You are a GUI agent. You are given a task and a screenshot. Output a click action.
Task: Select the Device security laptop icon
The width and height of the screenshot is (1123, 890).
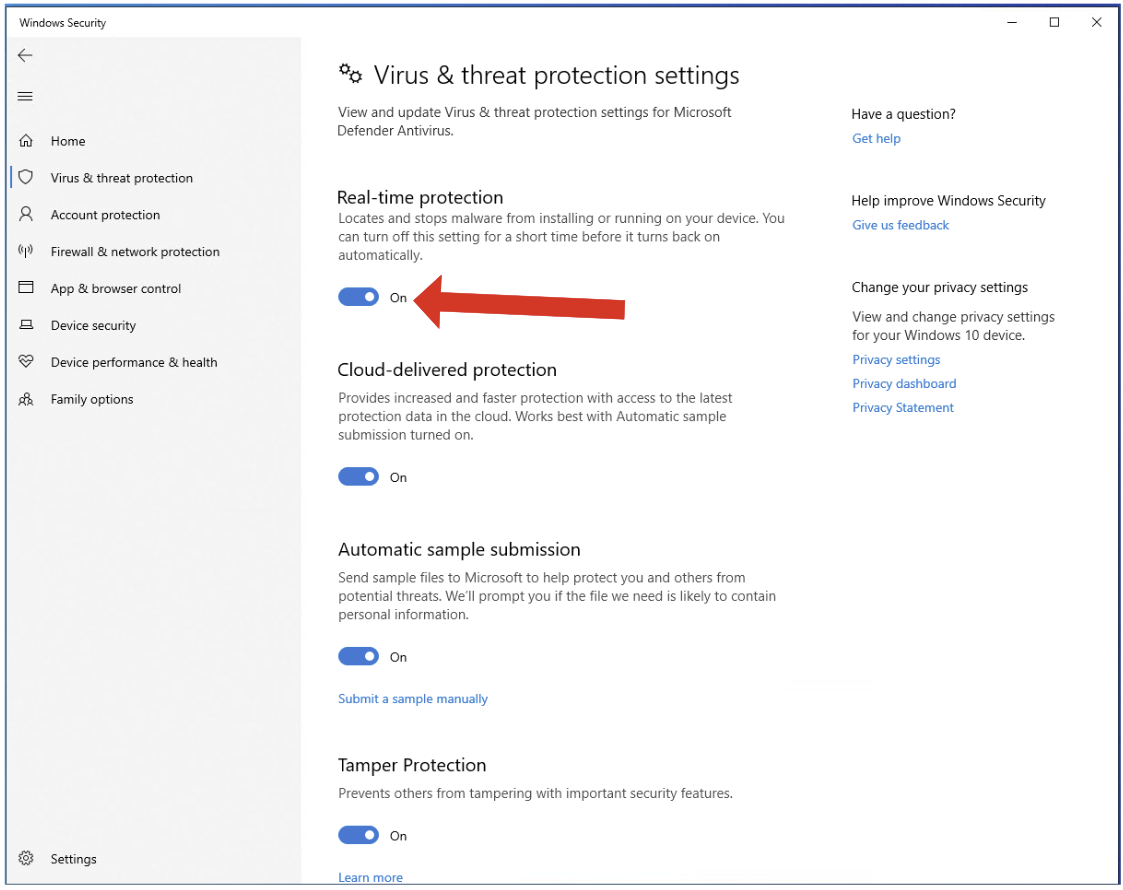click(26, 325)
